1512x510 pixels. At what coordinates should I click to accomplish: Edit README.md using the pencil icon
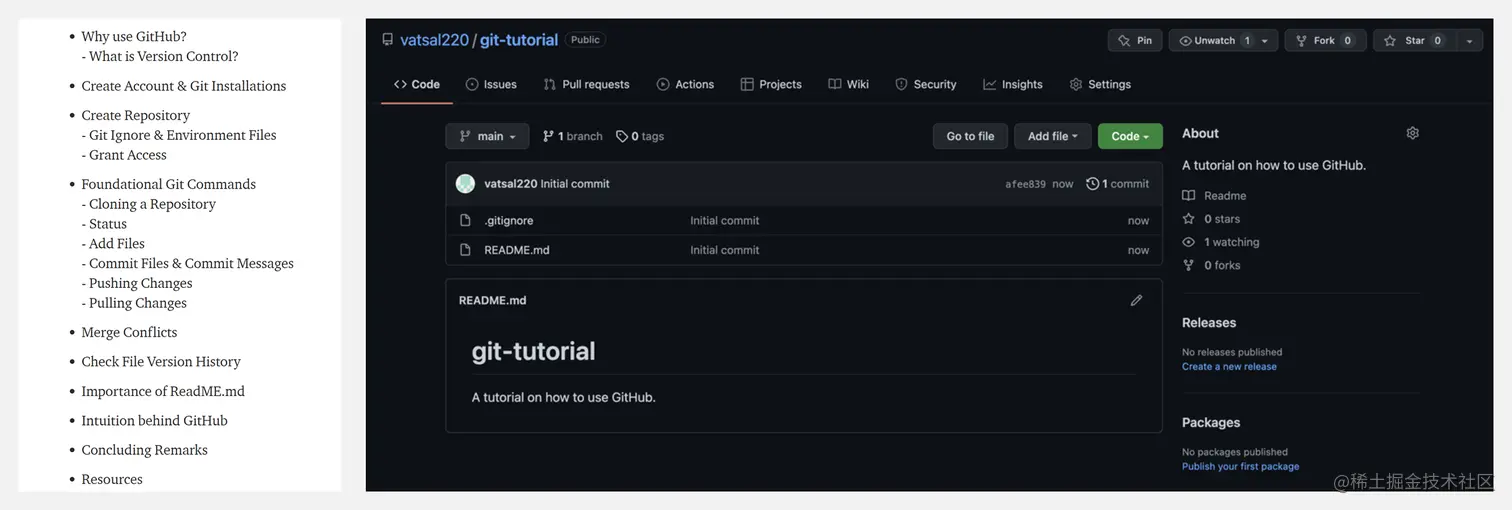coord(1136,300)
